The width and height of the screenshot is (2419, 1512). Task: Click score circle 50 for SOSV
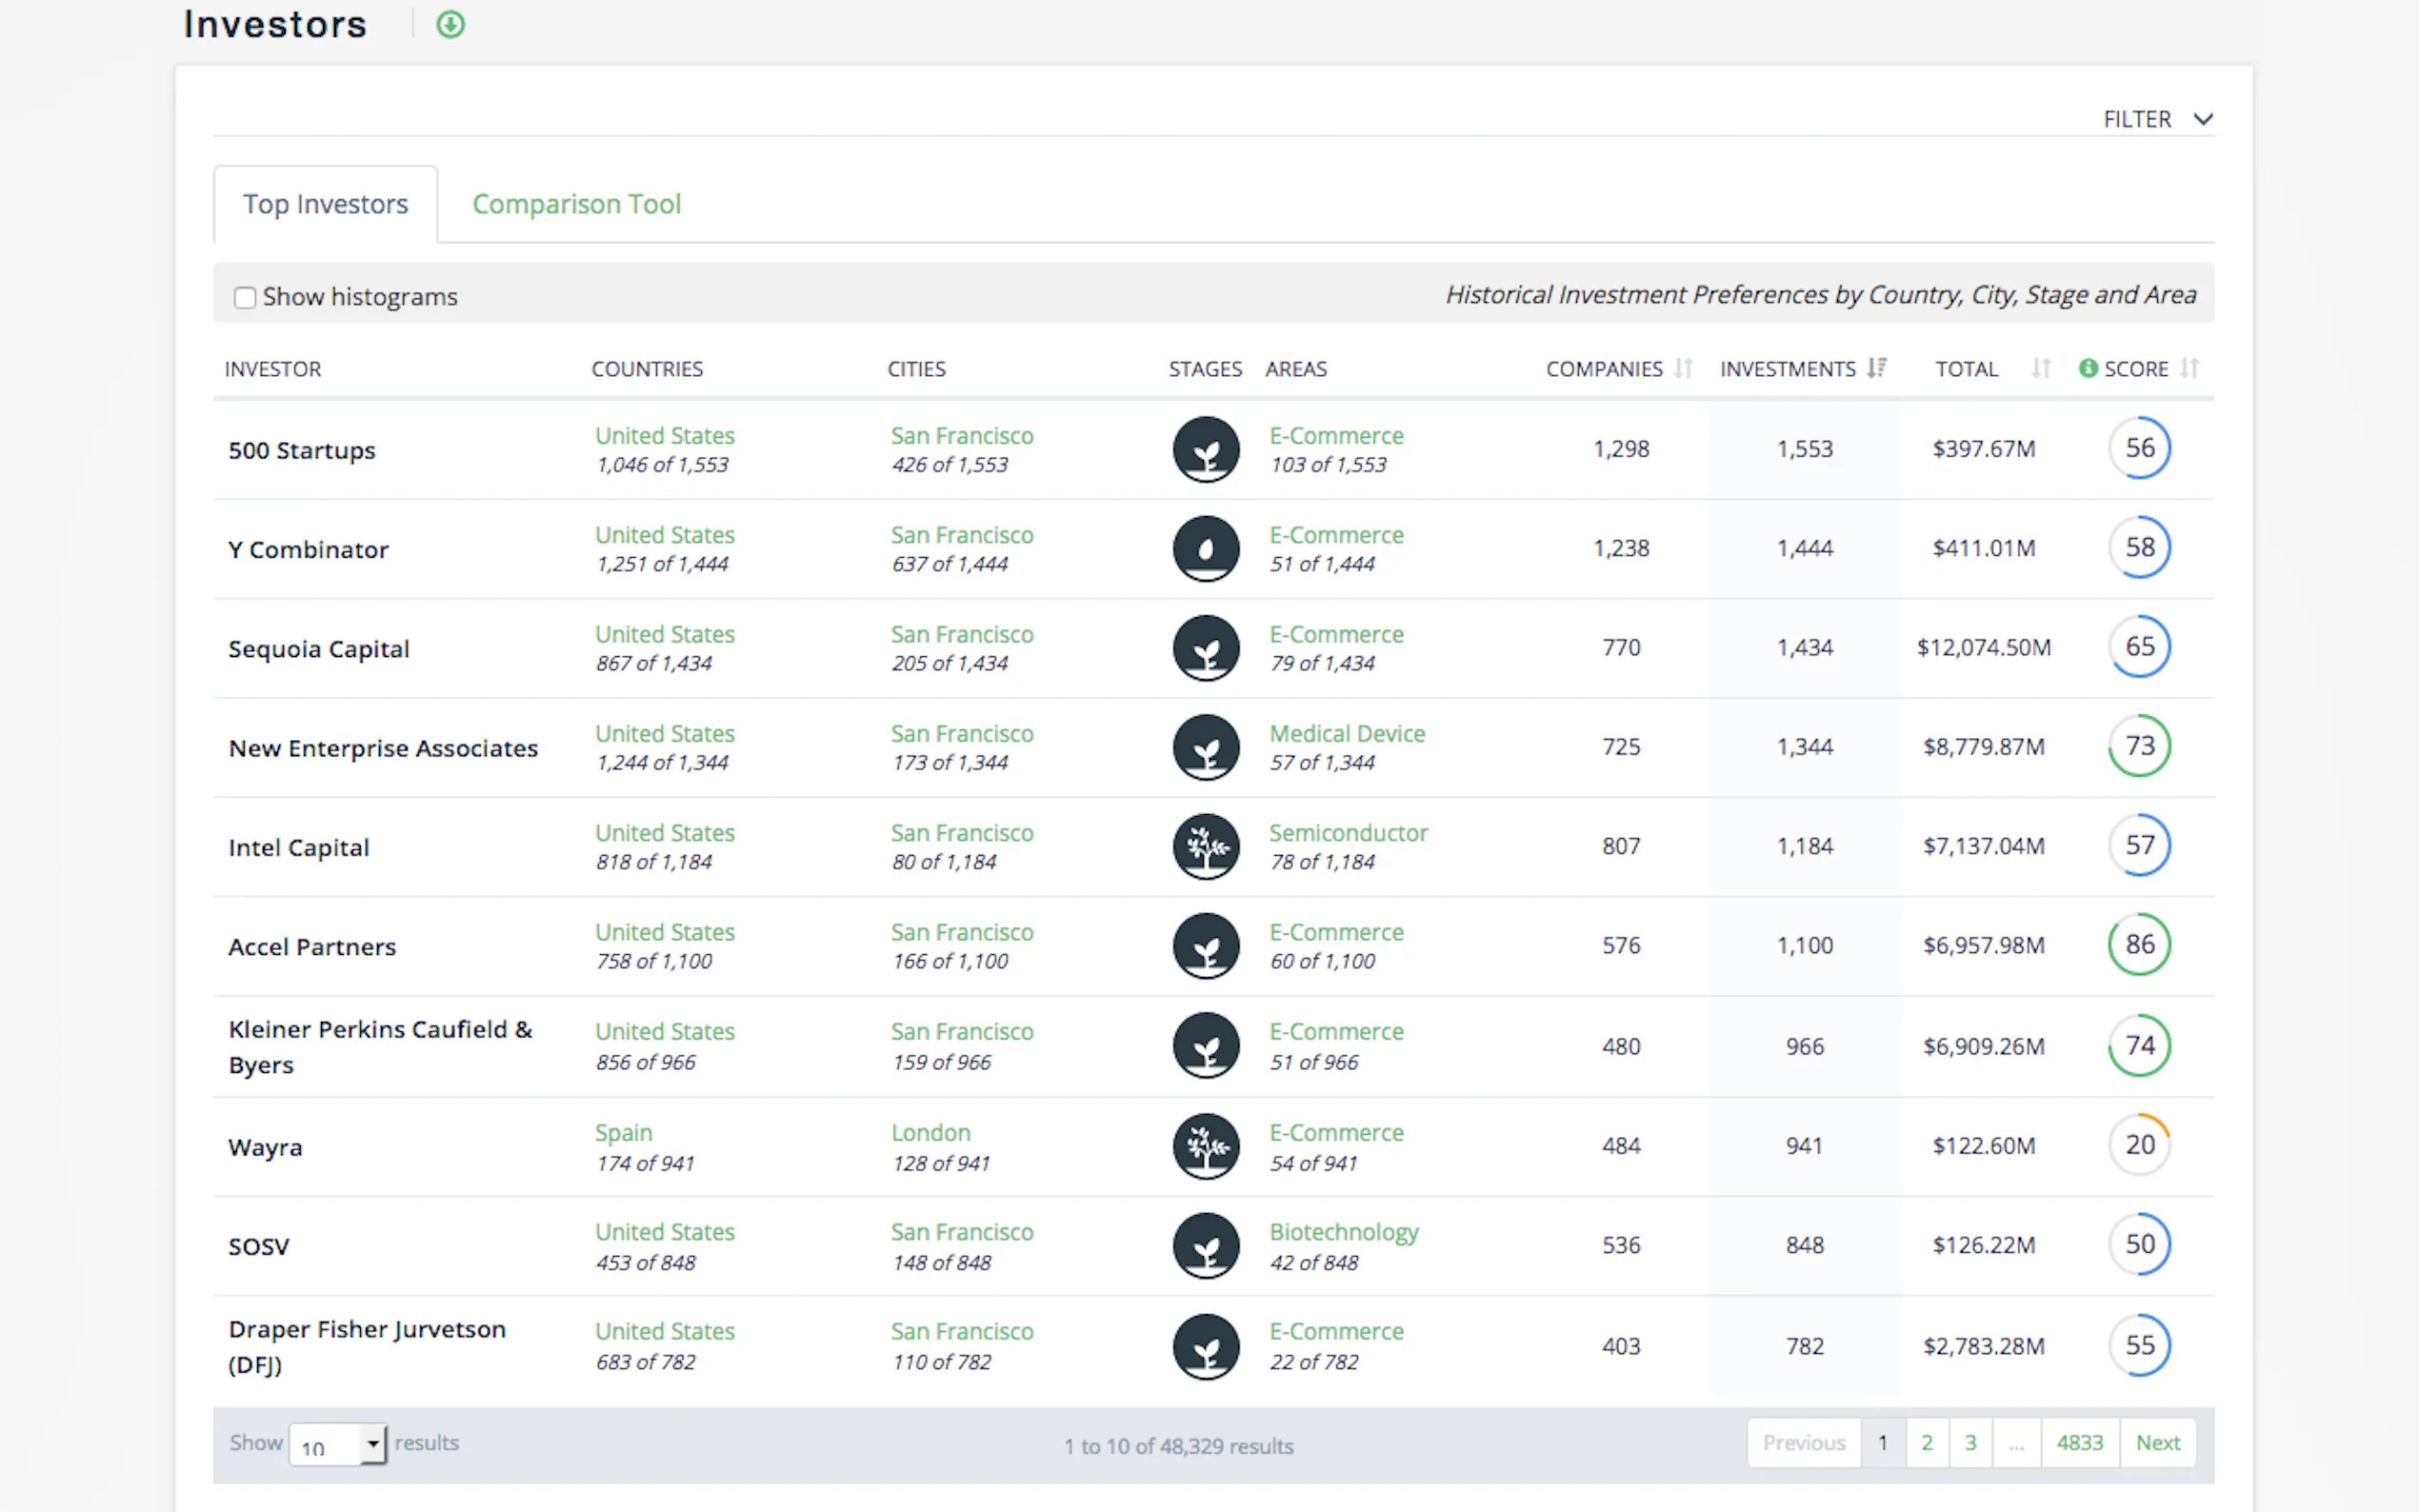2140,1244
